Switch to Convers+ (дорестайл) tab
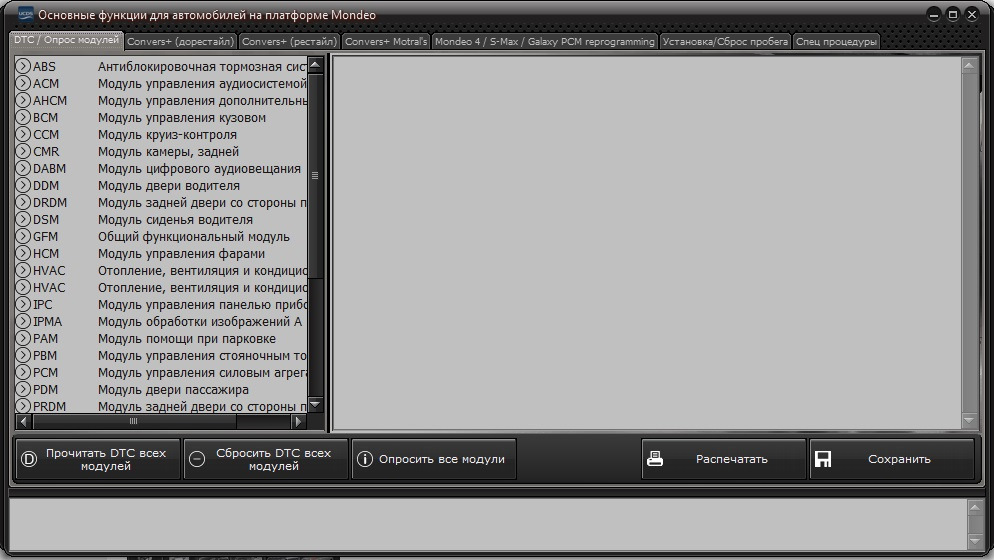The width and height of the screenshot is (994, 560). coord(181,41)
